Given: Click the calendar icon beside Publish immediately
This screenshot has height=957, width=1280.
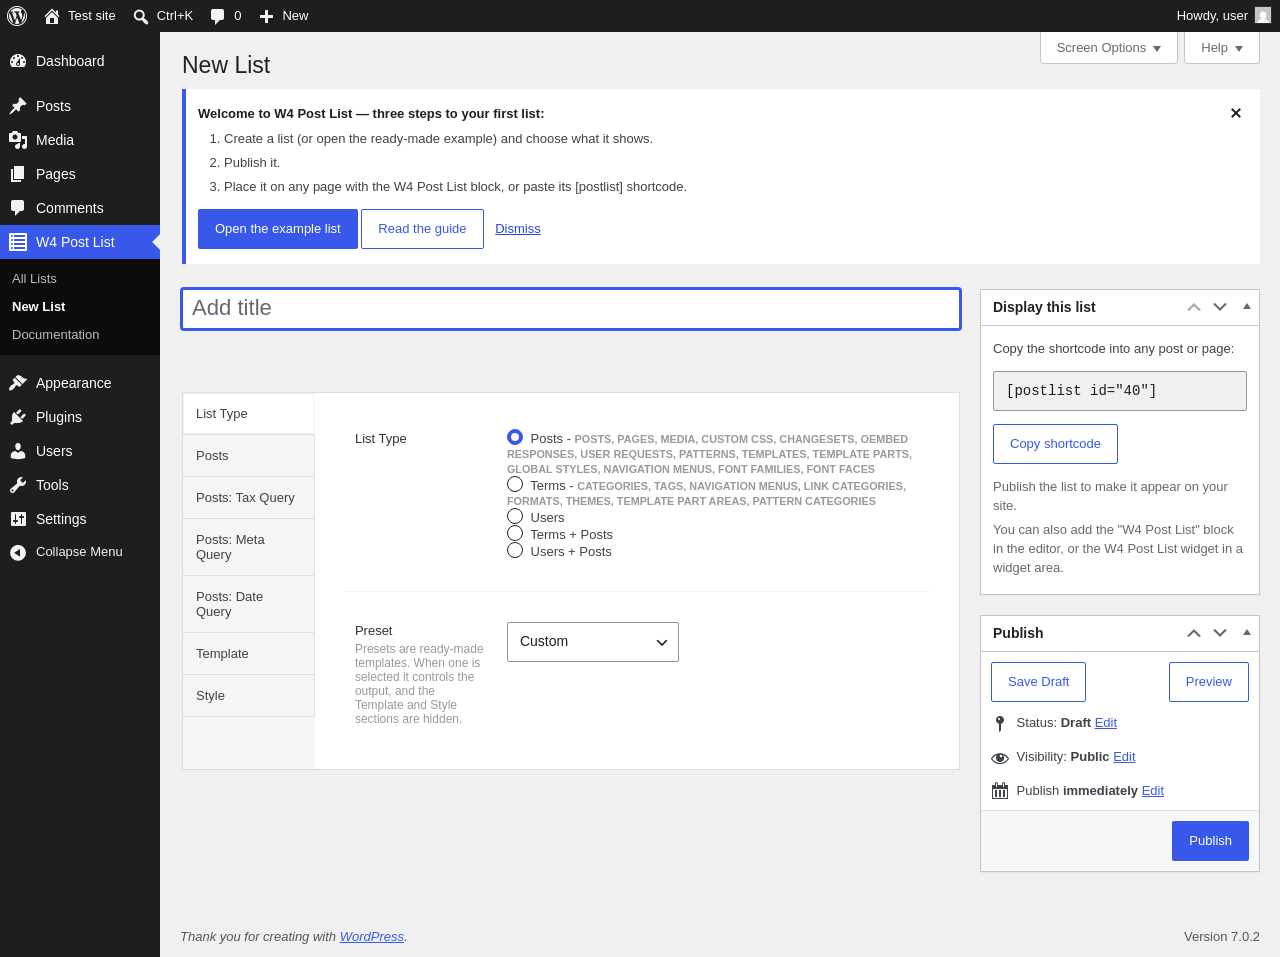Looking at the screenshot, I should click(1000, 791).
